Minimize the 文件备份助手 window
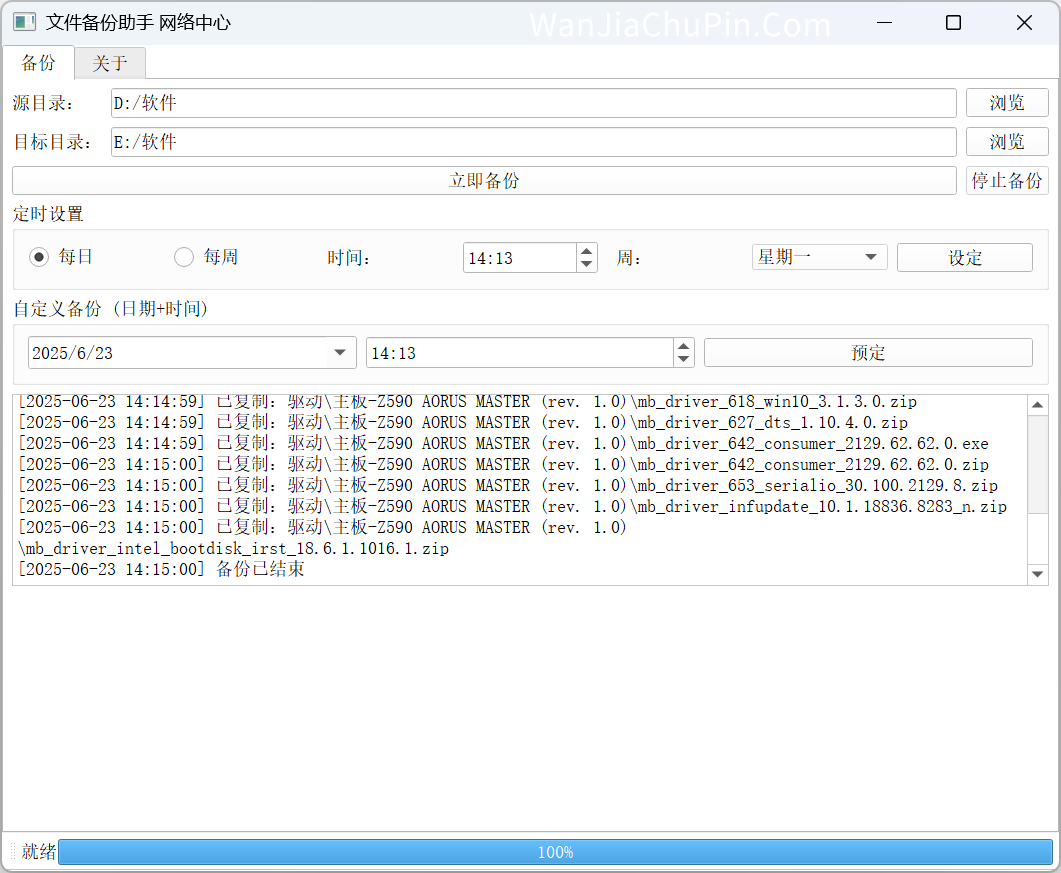Image resolution: width=1061 pixels, height=873 pixels. pyautogui.click(x=884, y=22)
